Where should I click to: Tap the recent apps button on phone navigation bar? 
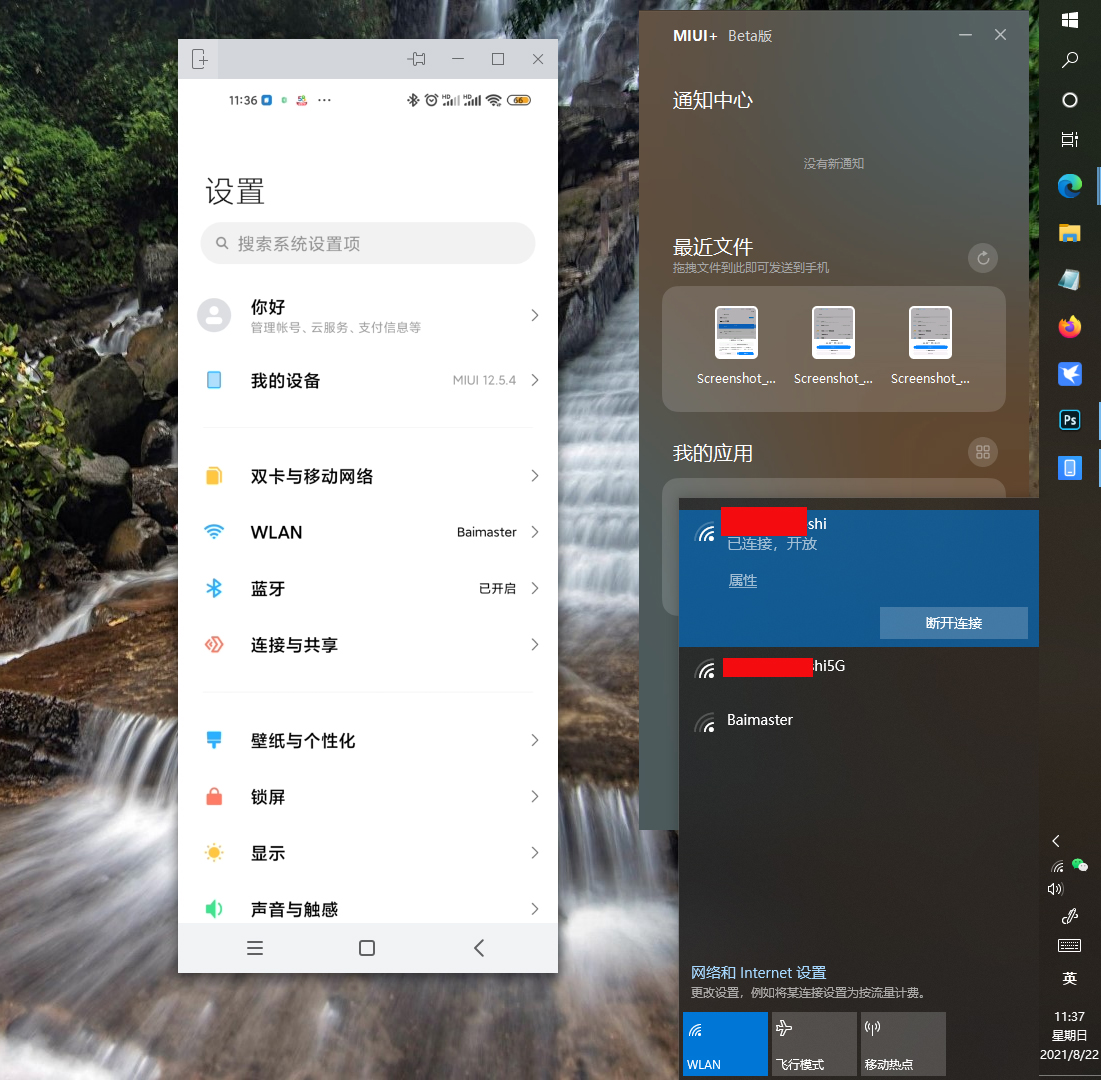pos(255,947)
